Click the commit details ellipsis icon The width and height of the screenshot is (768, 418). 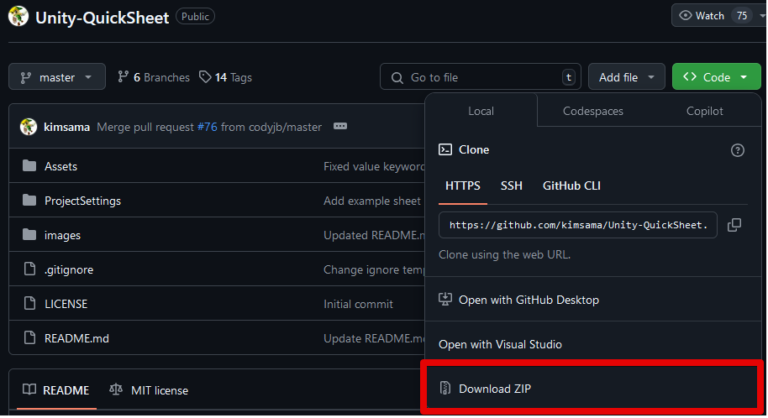pyautogui.click(x=340, y=127)
